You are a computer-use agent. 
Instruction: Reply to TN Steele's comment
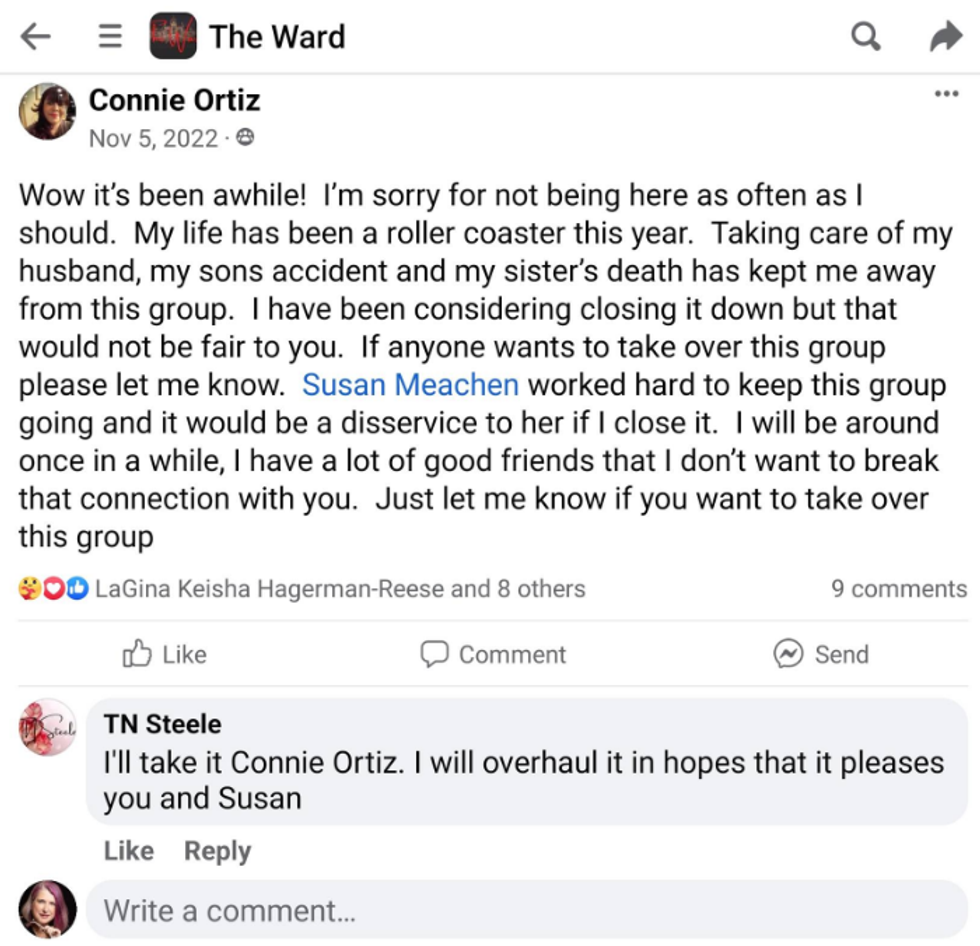point(217,851)
